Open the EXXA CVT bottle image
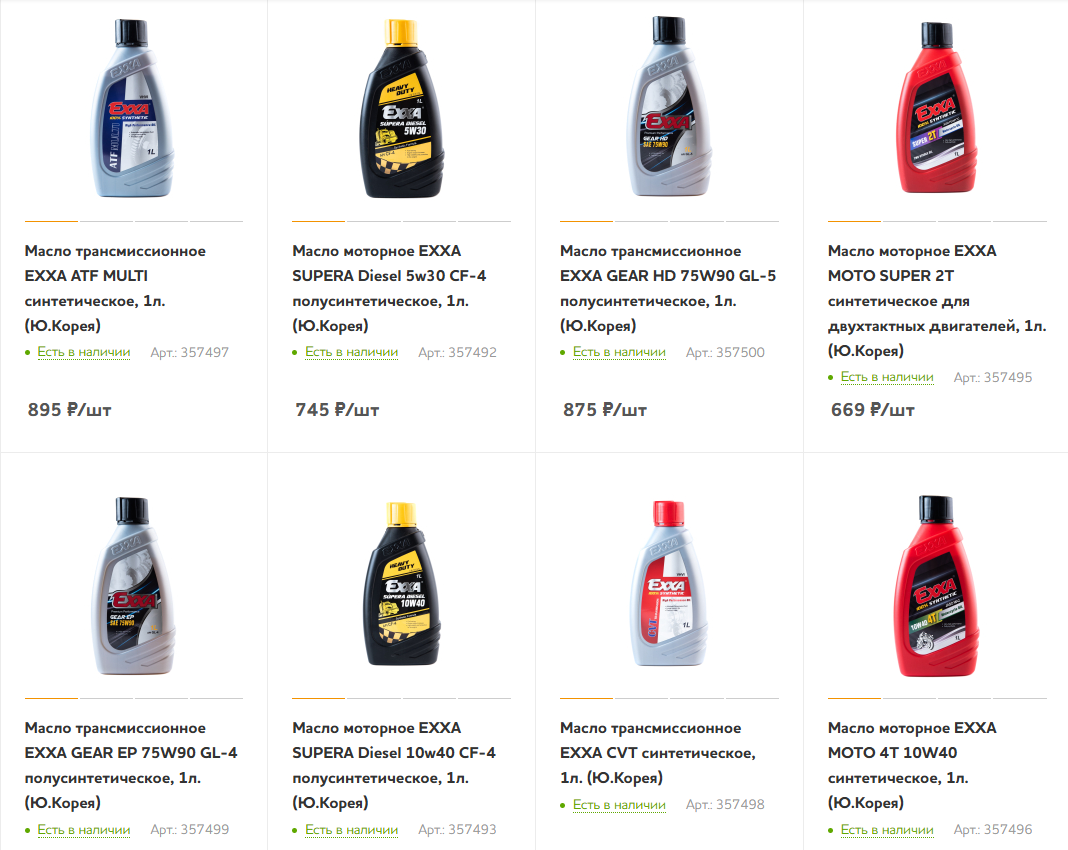The image size is (1068, 850). click(669, 585)
